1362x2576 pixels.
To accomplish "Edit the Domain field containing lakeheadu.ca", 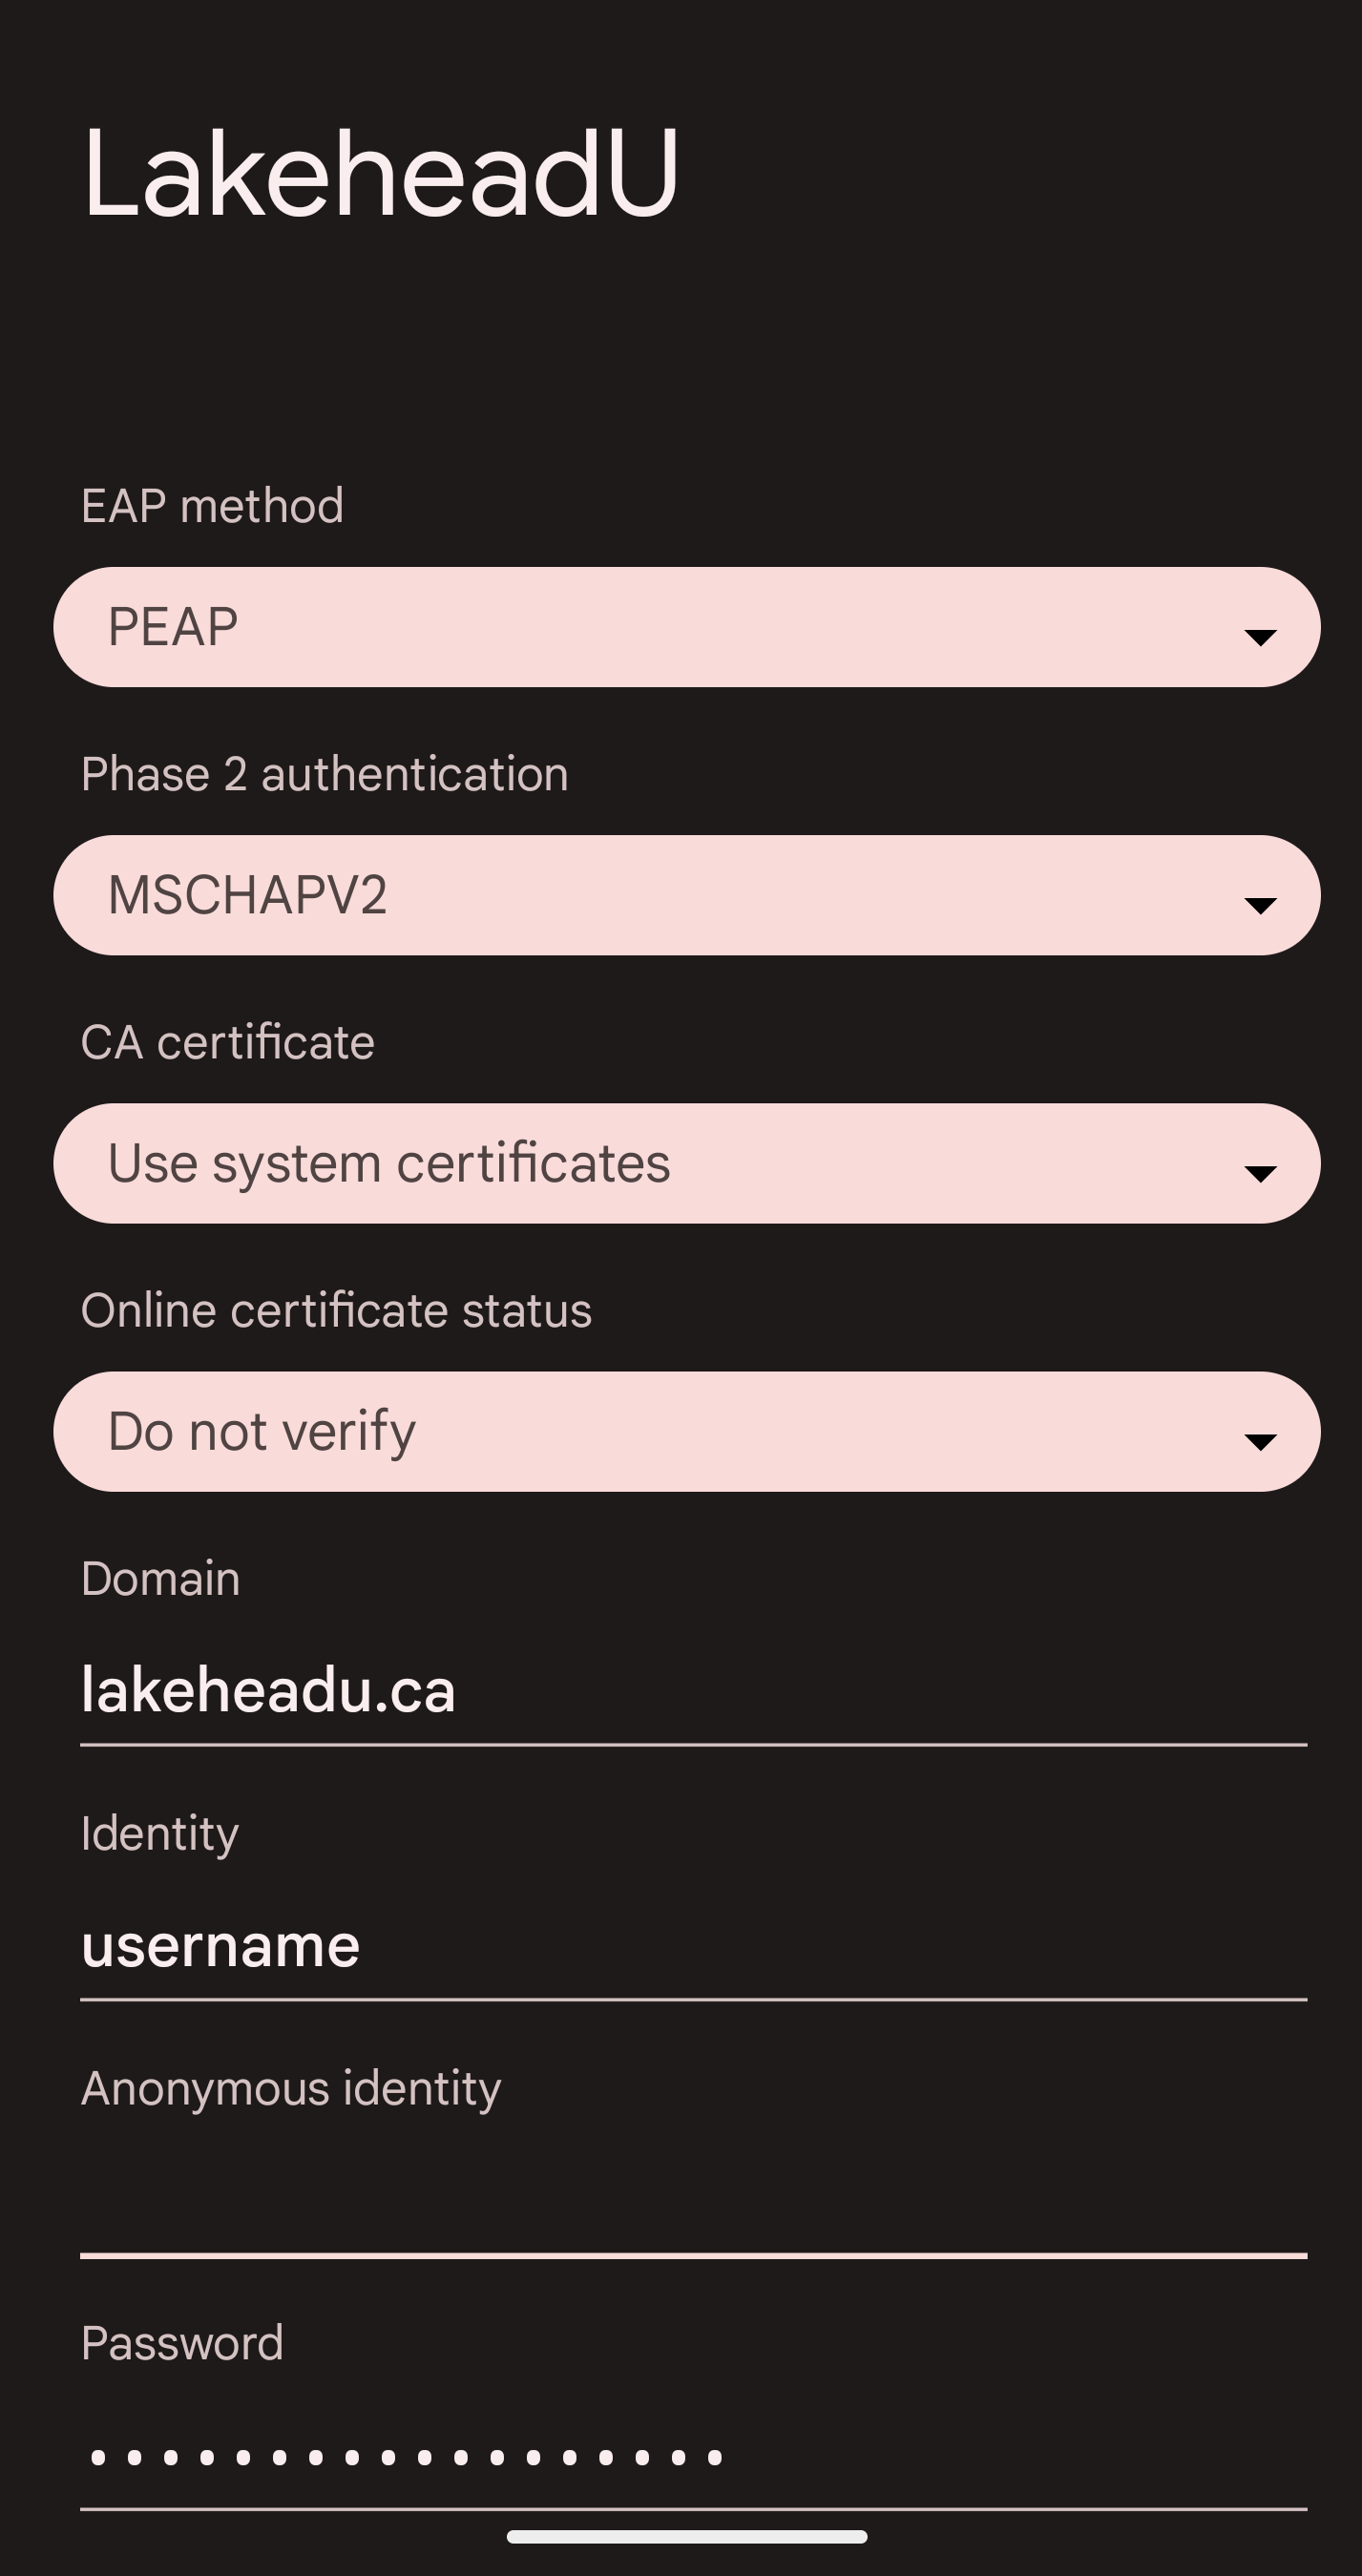I will pyautogui.click(x=692, y=1691).
